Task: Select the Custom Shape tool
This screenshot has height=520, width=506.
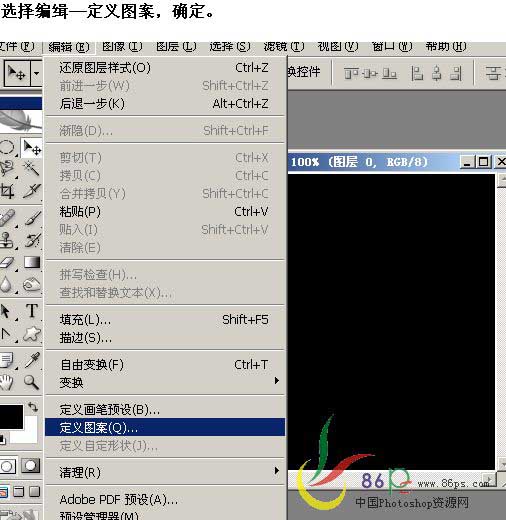Action: (x=32, y=333)
